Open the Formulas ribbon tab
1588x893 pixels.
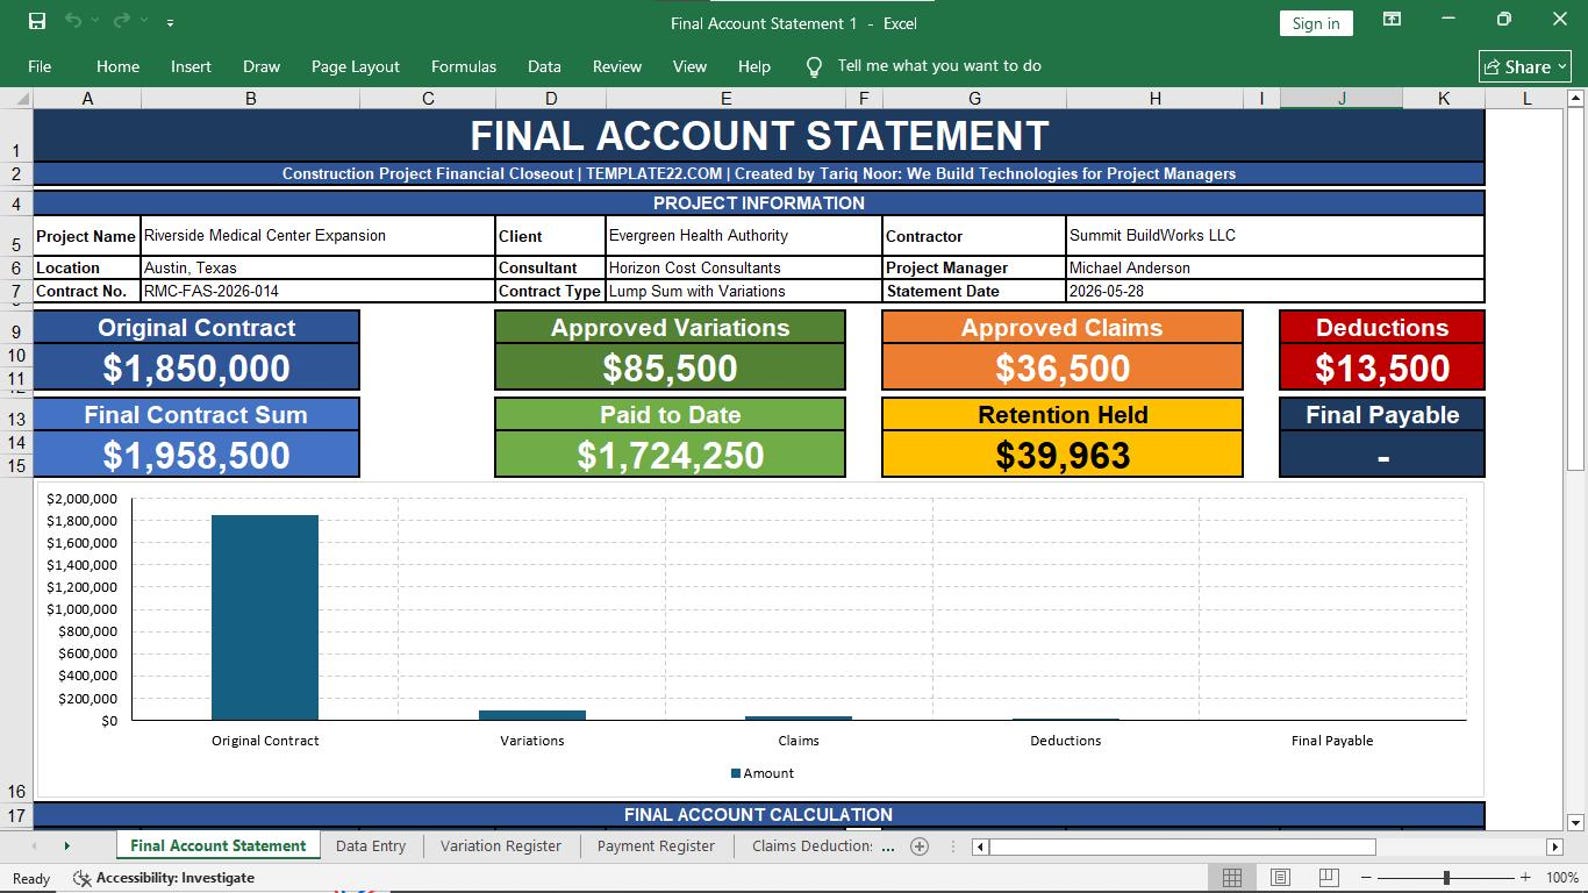coord(463,66)
